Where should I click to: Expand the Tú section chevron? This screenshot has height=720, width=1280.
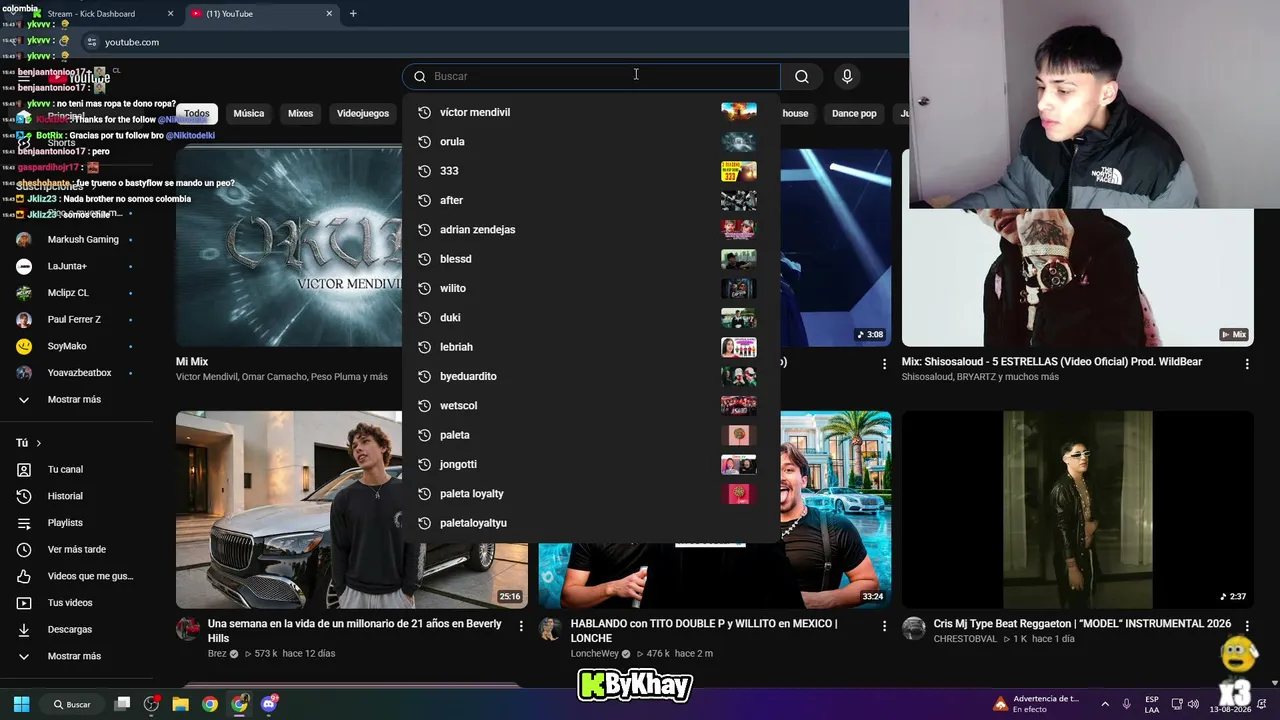(x=39, y=443)
